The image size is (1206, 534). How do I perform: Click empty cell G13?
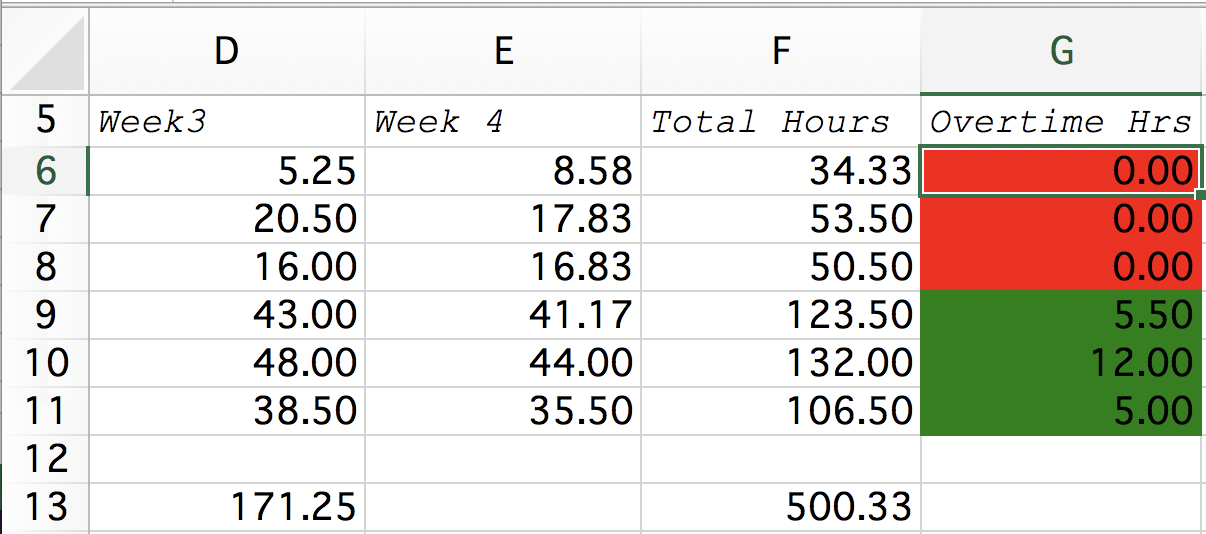(1061, 507)
